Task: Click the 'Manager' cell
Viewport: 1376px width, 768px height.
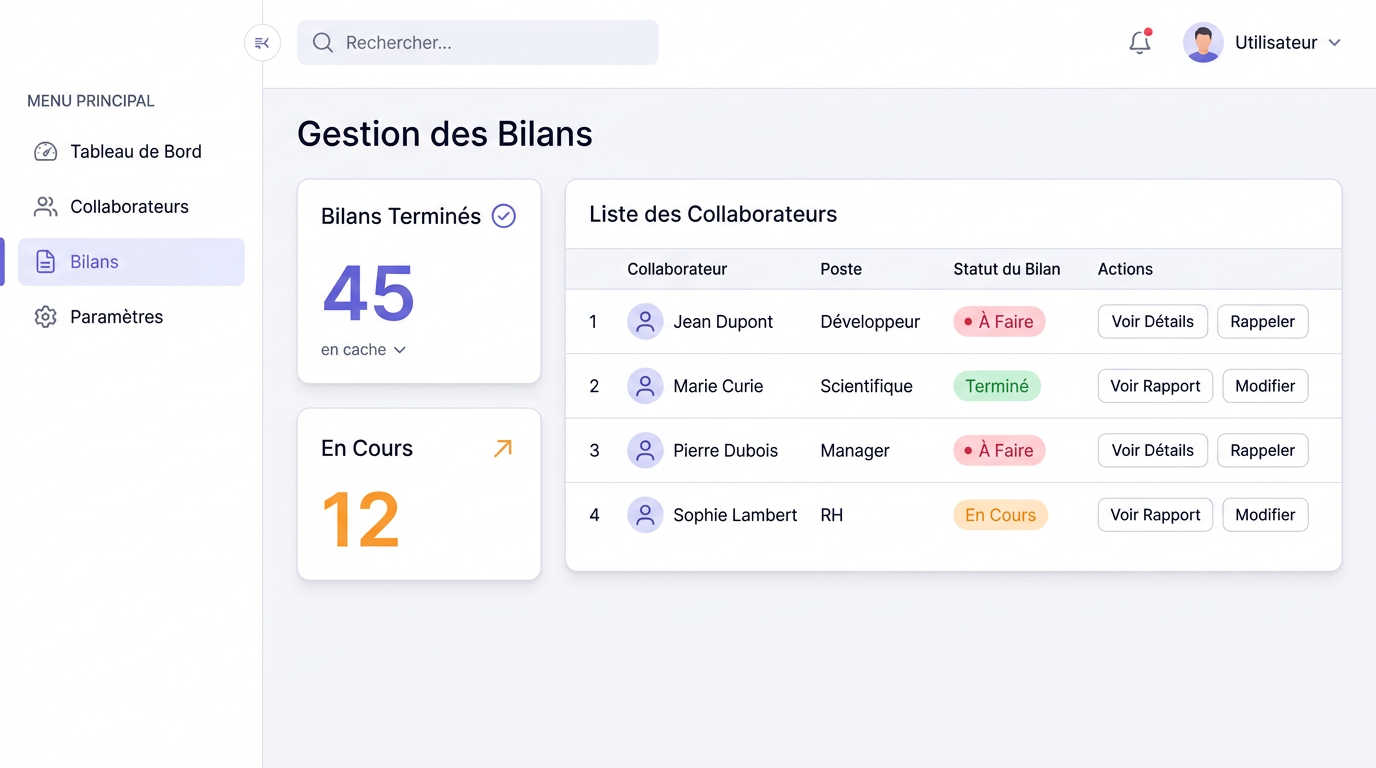Action: pyautogui.click(x=855, y=451)
